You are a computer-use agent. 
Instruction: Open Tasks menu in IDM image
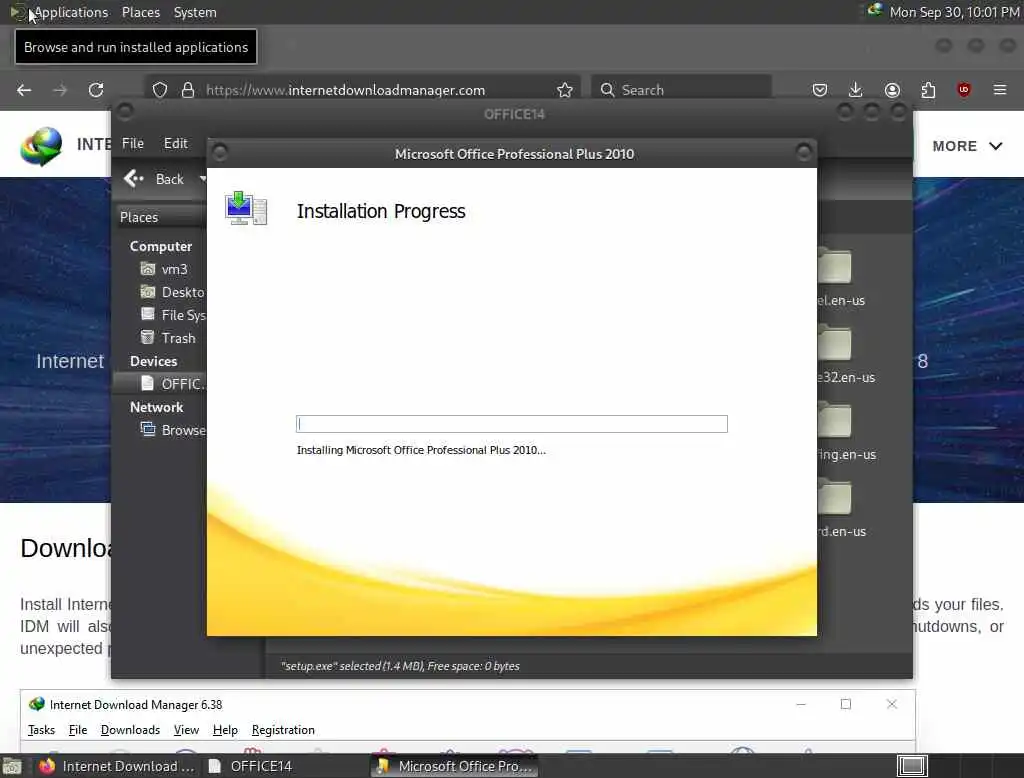(x=41, y=730)
